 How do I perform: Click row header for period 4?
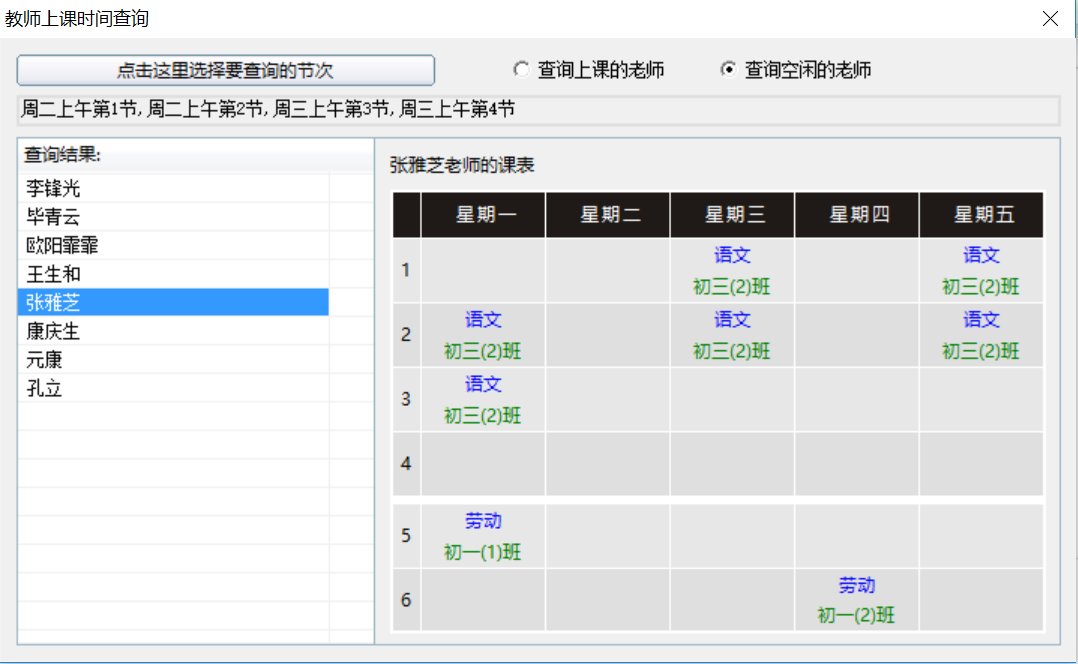click(406, 464)
